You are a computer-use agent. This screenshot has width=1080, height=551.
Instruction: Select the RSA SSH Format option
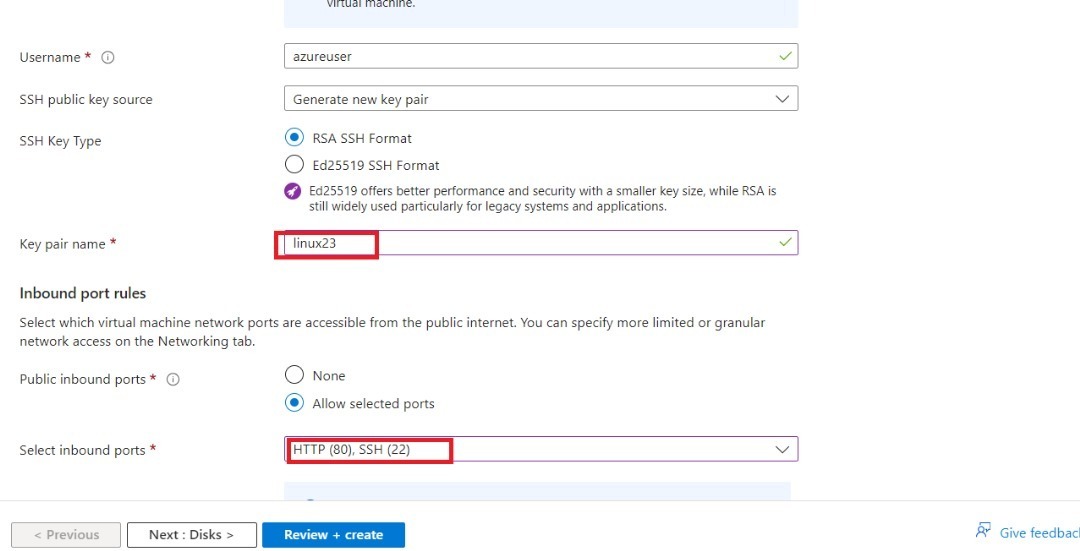(294, 138)
